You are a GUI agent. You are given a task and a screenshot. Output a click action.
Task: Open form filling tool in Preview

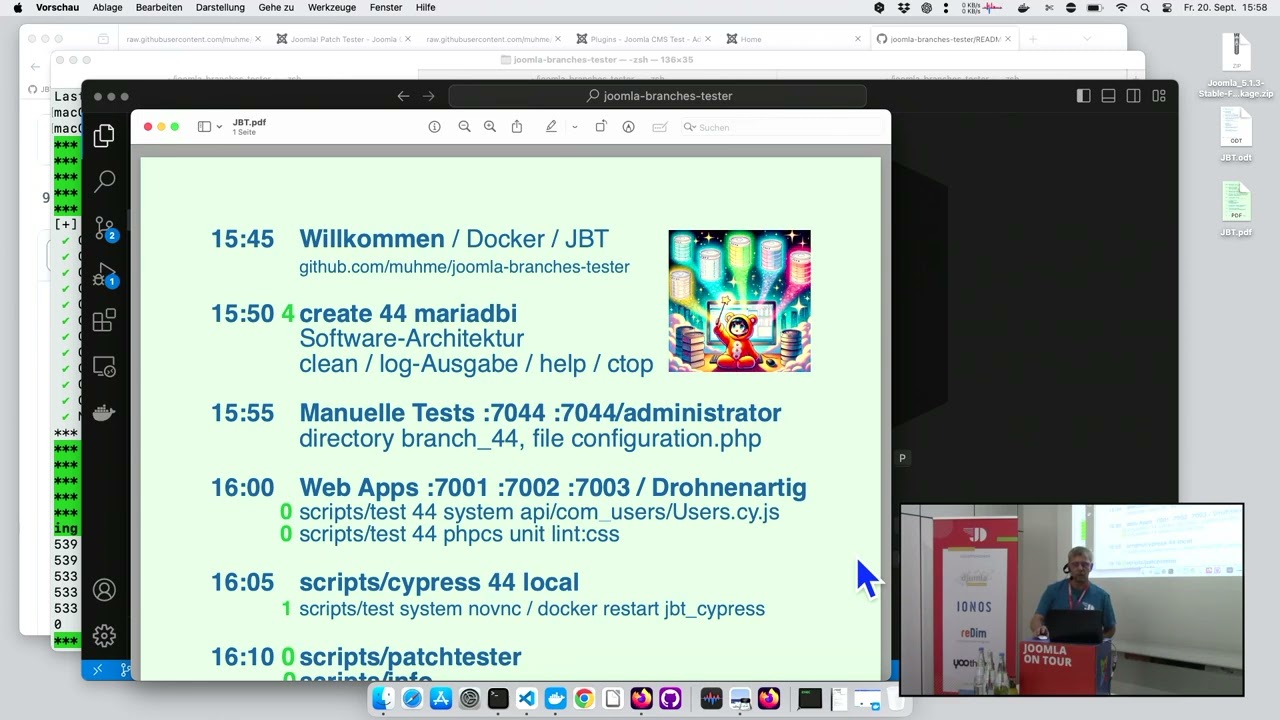click(660, 127)
